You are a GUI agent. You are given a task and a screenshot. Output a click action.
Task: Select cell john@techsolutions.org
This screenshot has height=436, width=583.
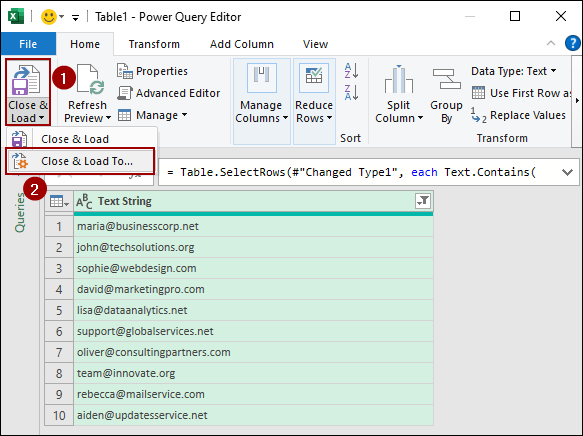coord(253,247)
